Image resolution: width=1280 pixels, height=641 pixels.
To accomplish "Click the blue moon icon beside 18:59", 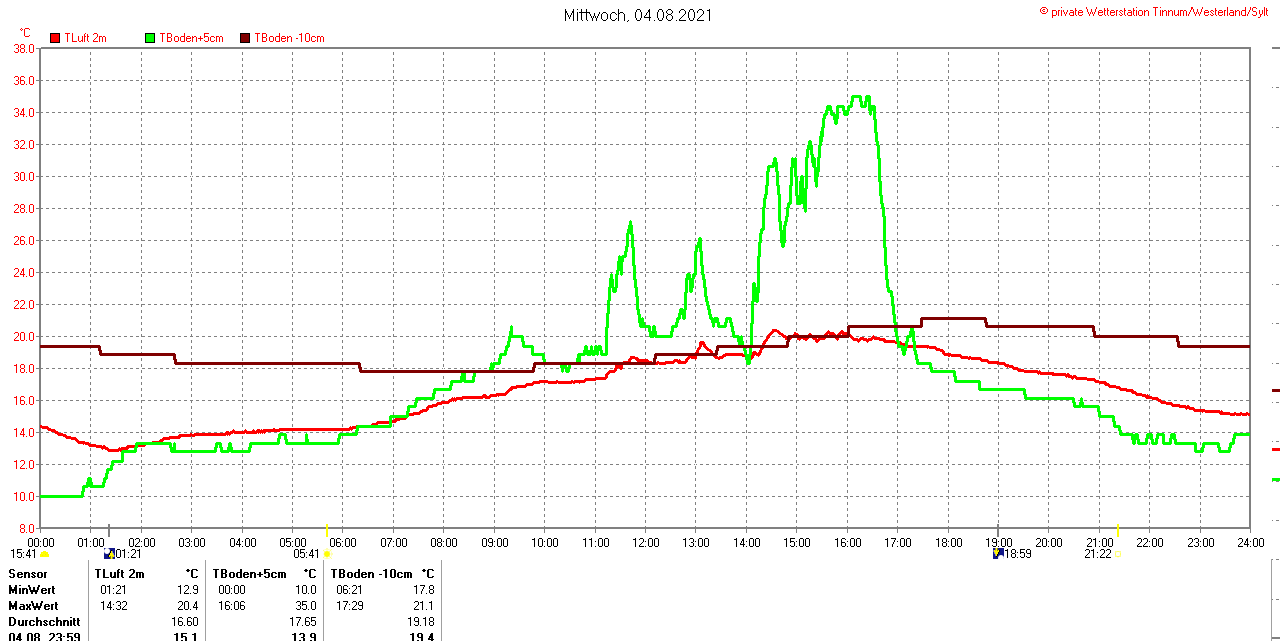I will (997, 553).
